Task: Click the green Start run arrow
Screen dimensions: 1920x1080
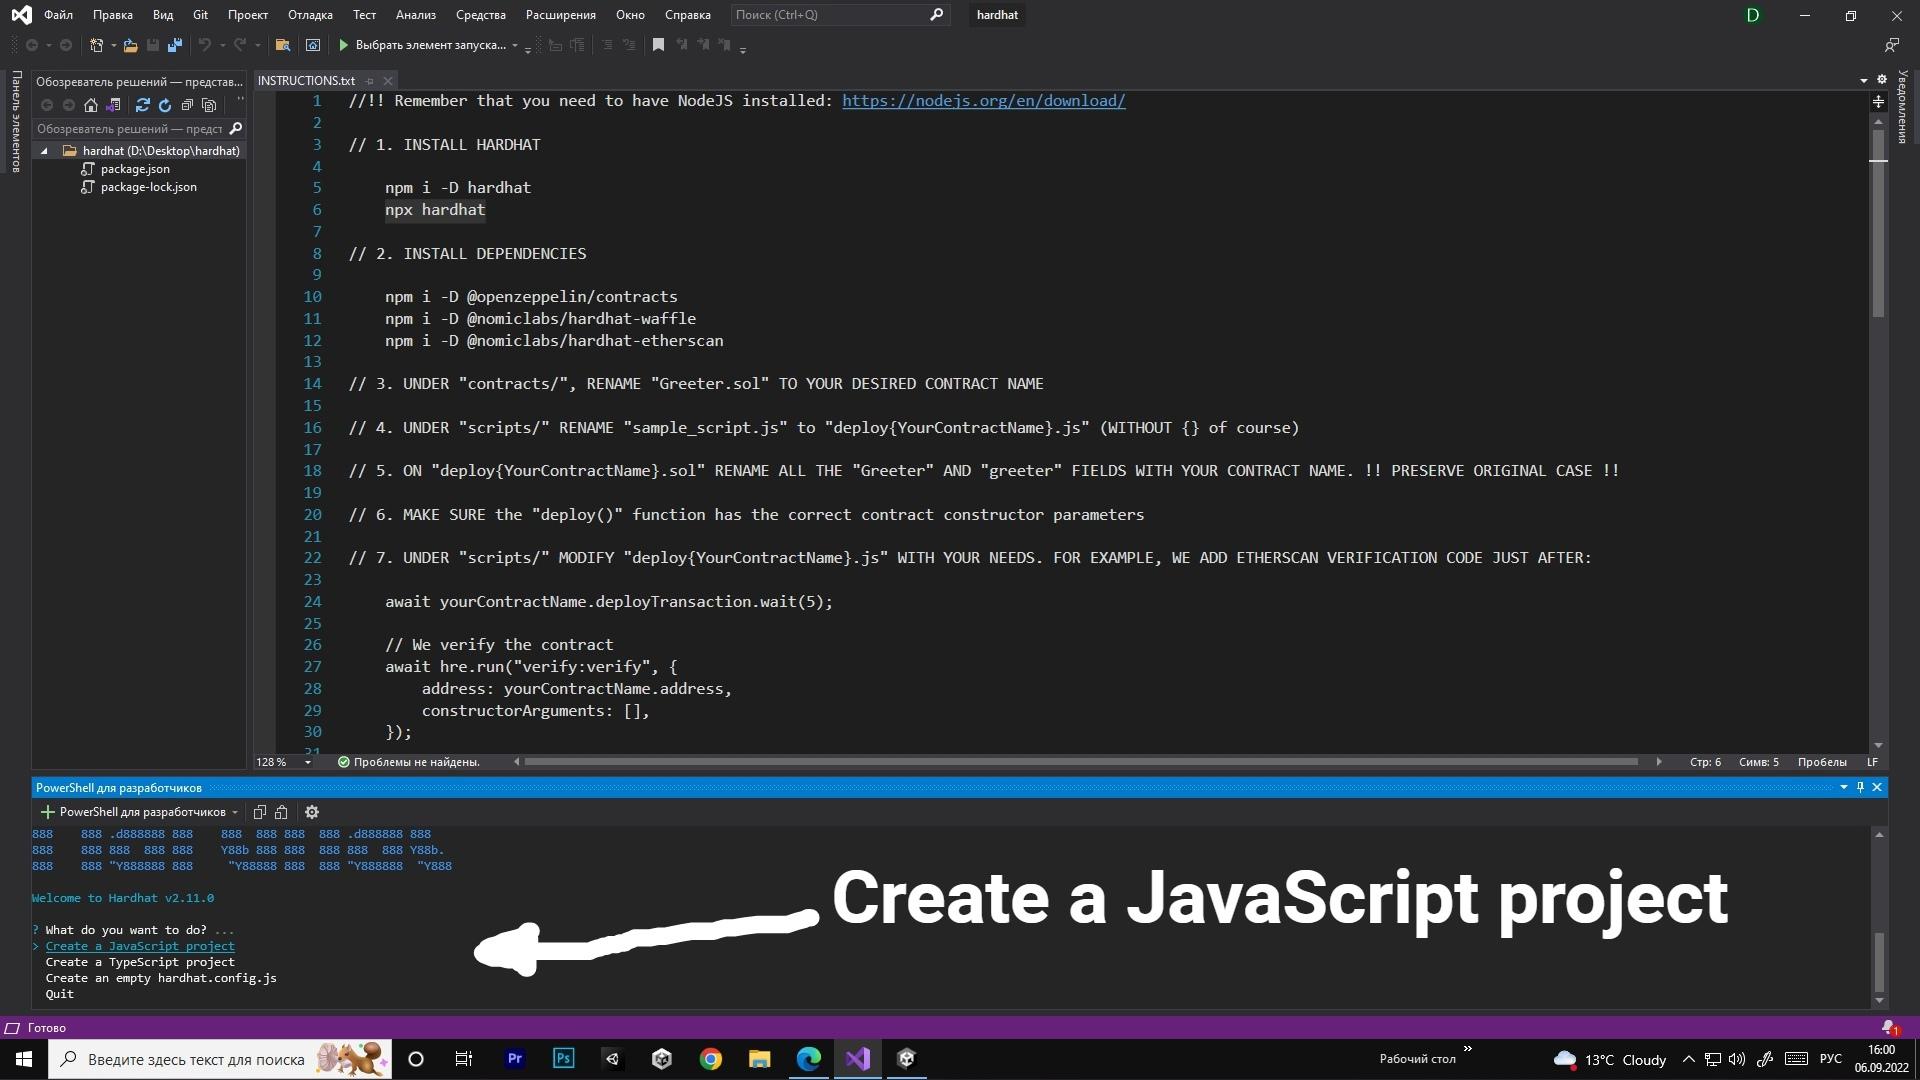Action: point(343,45)
